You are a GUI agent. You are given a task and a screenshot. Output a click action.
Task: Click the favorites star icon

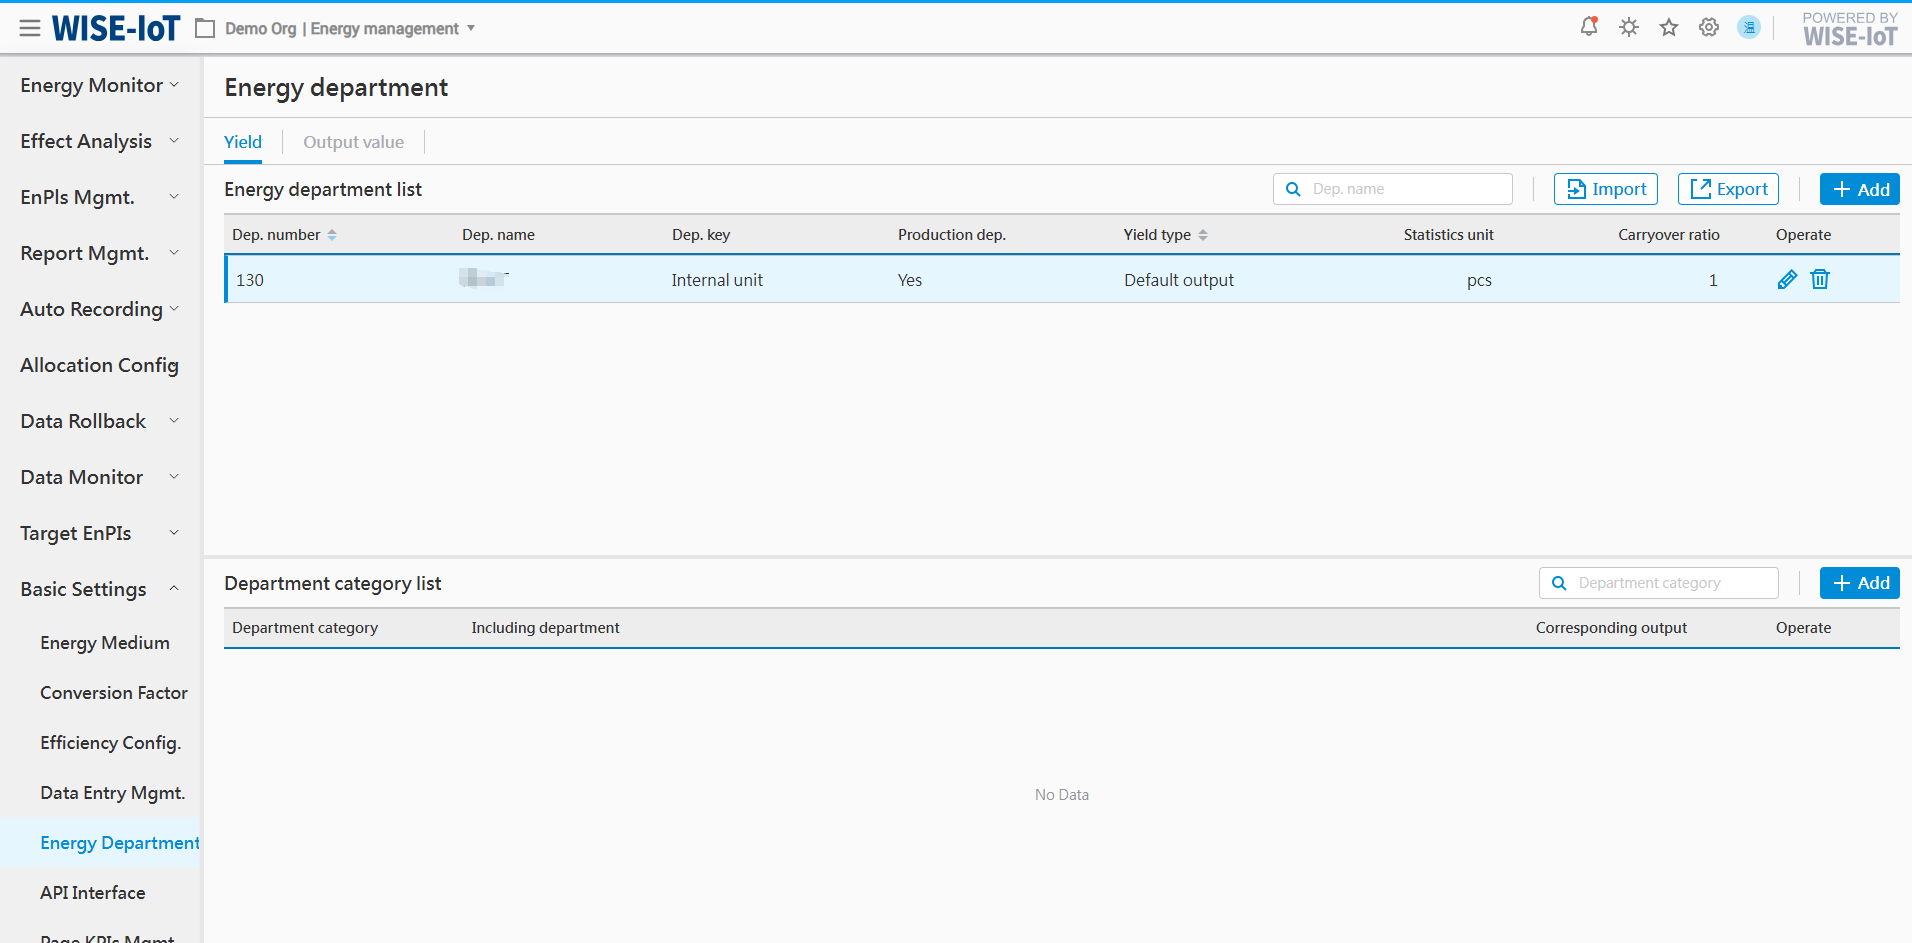tap(1669, 27)
